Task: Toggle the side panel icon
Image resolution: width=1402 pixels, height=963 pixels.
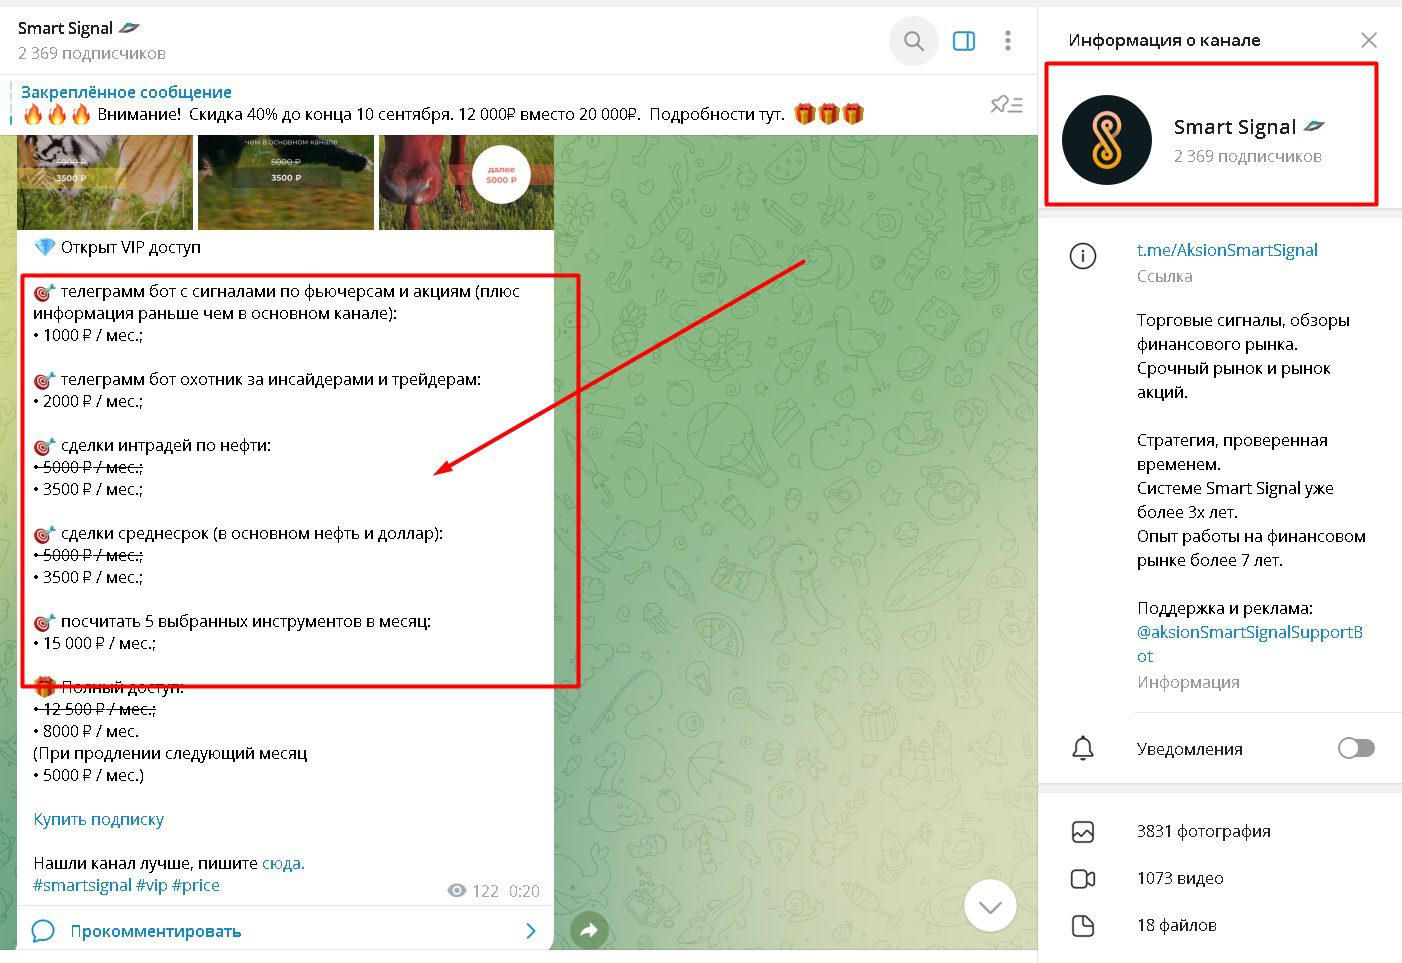Action: pyautogui.click(x=964, y=41)
